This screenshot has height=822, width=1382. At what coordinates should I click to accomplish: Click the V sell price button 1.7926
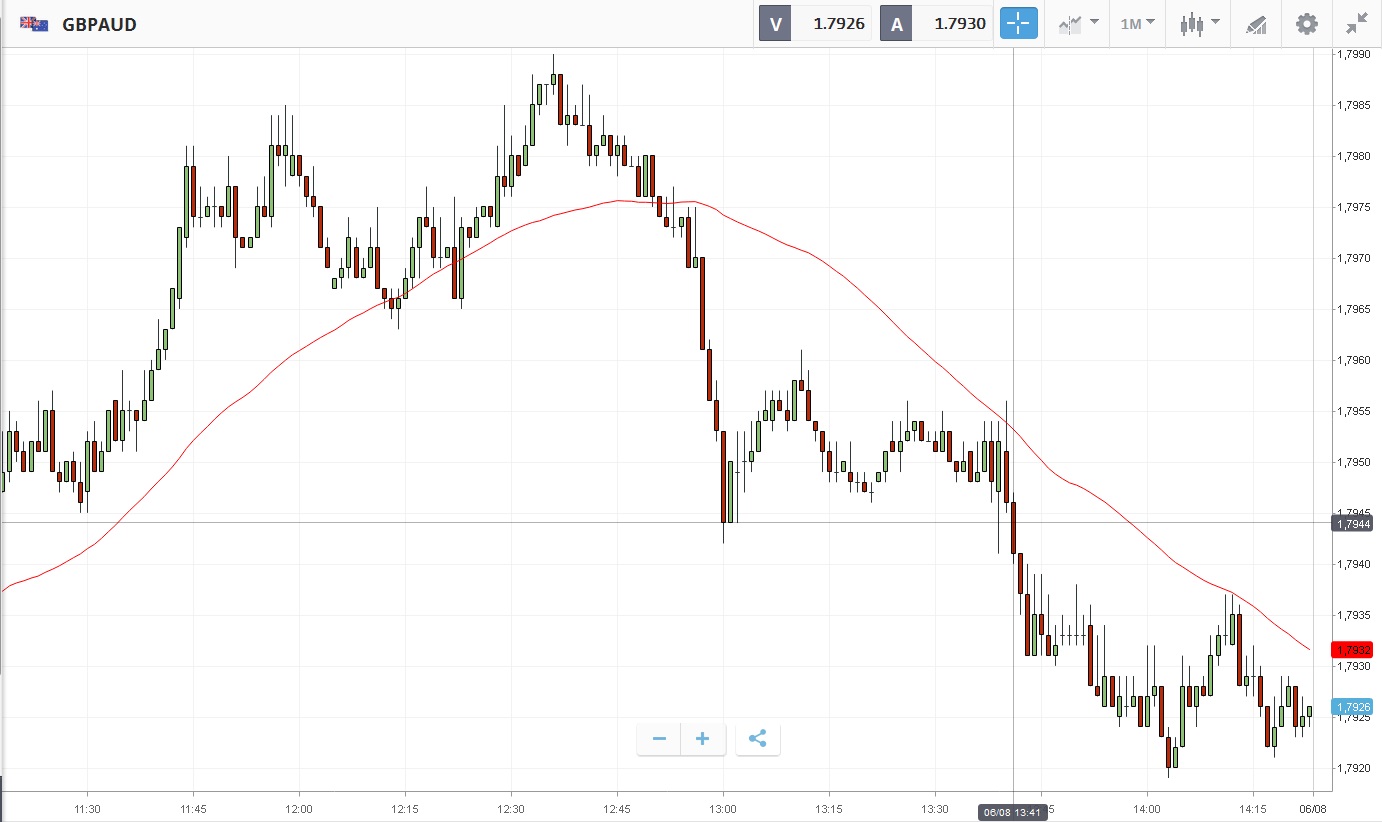[x=815, y=24]
